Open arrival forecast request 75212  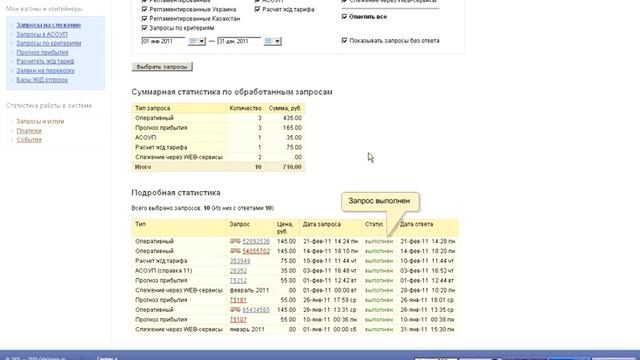click(x=238, y=280)
